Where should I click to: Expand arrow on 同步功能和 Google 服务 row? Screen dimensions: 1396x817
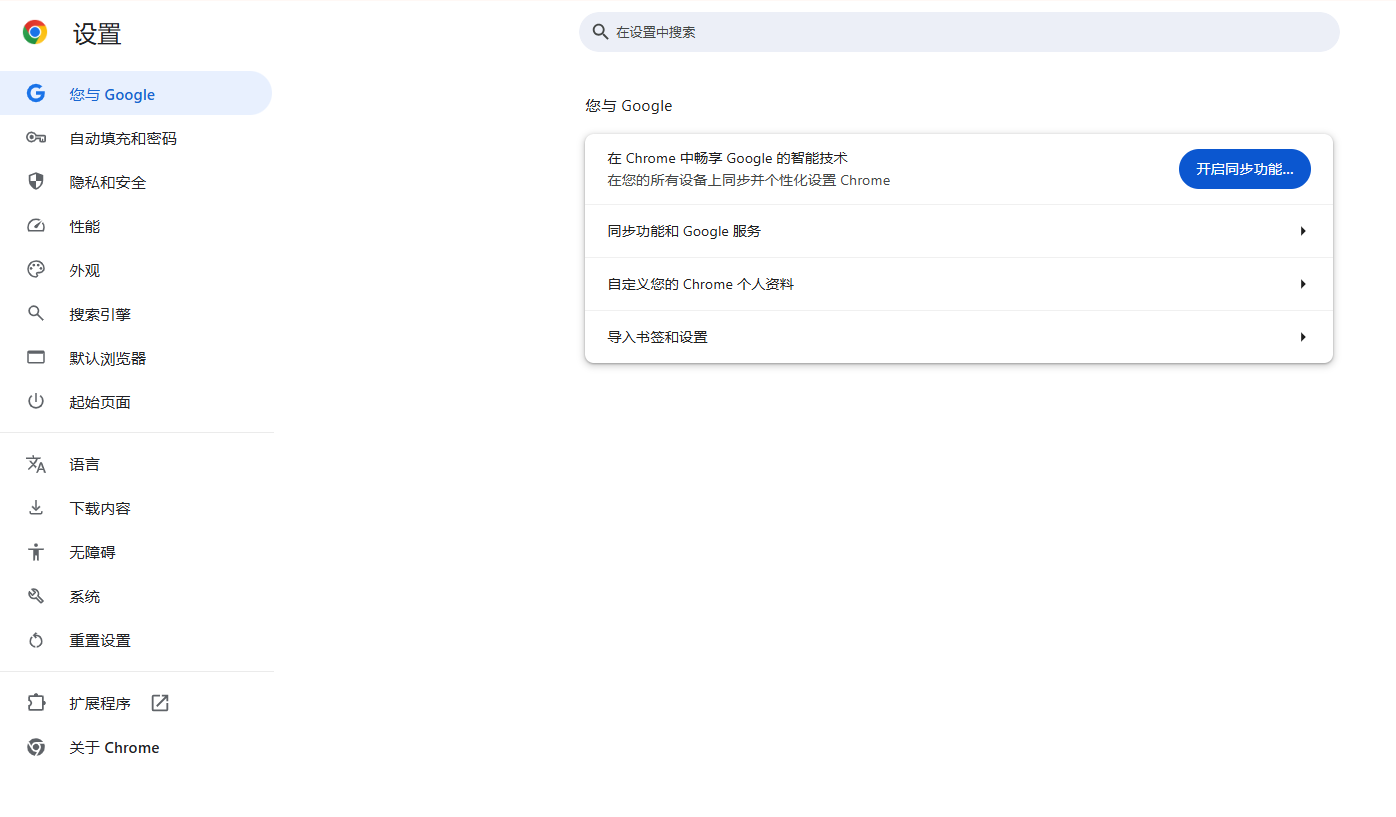1303,231
